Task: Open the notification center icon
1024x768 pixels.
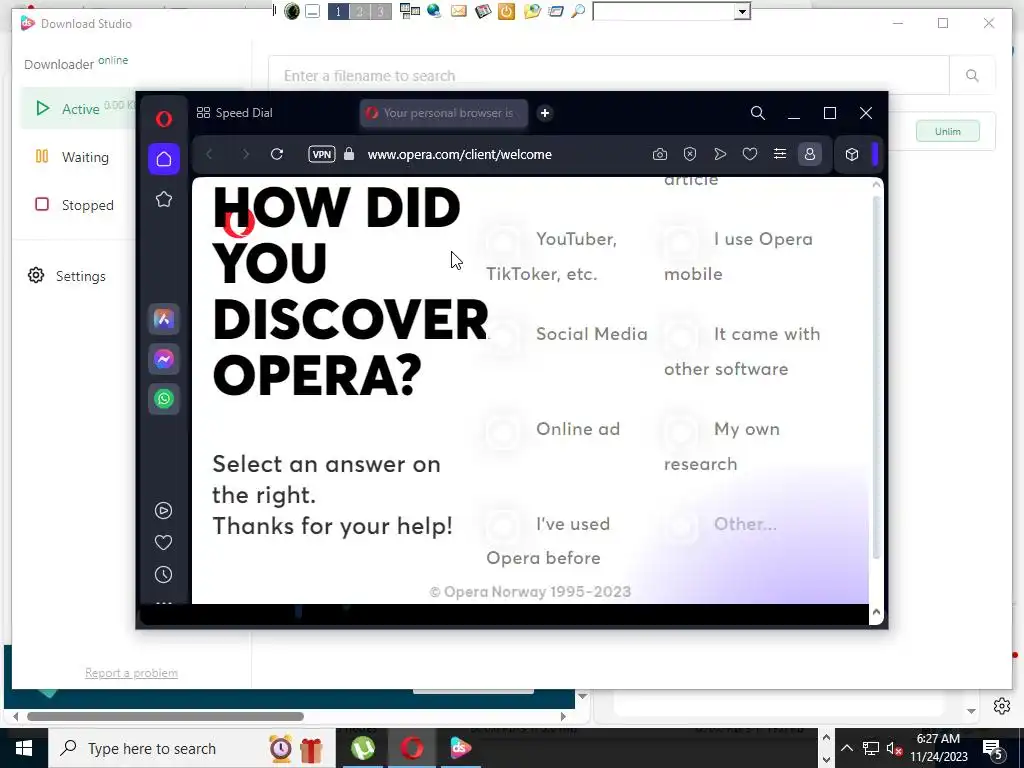Action: [993, 748]
